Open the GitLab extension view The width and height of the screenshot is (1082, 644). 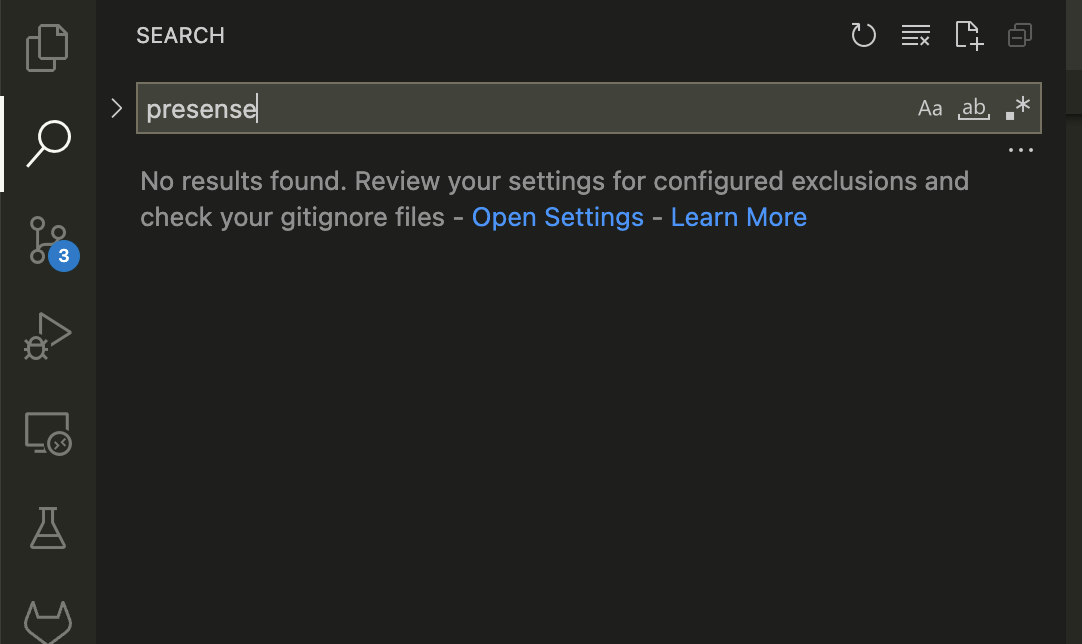[48, 621]
